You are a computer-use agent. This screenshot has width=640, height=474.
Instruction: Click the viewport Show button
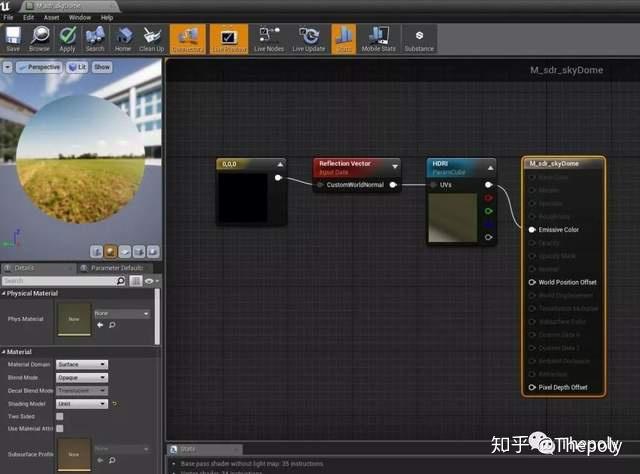tap(102, 67)
